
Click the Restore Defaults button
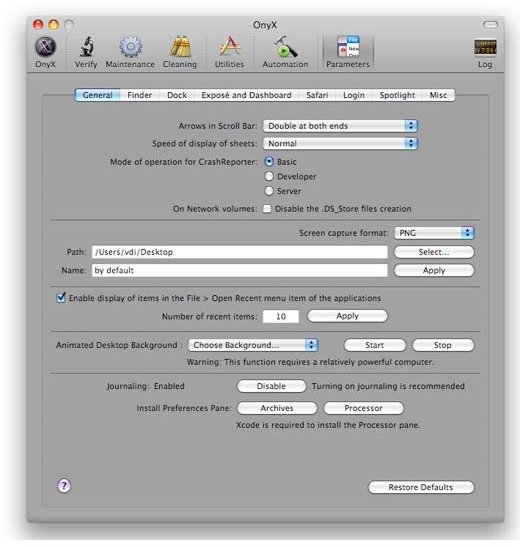tap(421, 487)
